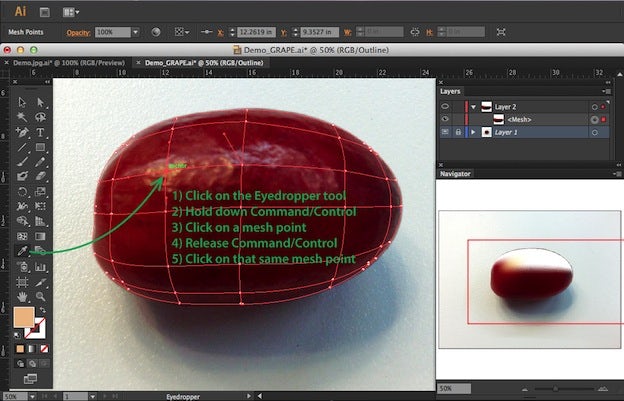Open the Layers panel tab

click(x=451, y=91)
